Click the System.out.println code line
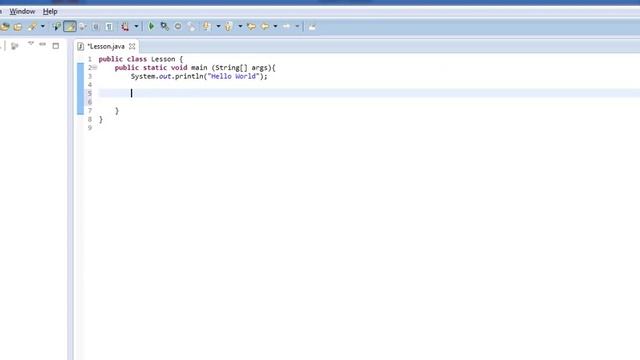 pos(199,76)
